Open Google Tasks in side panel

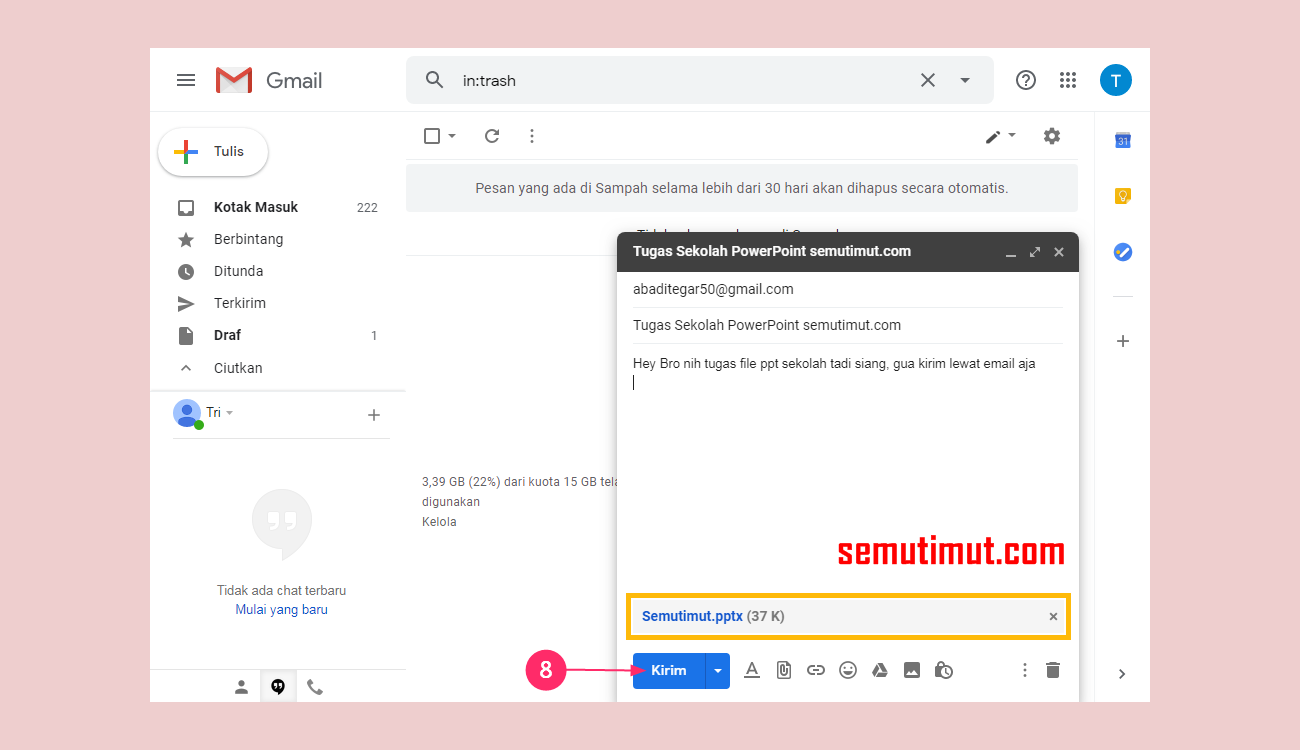(x=1123, y=252)
